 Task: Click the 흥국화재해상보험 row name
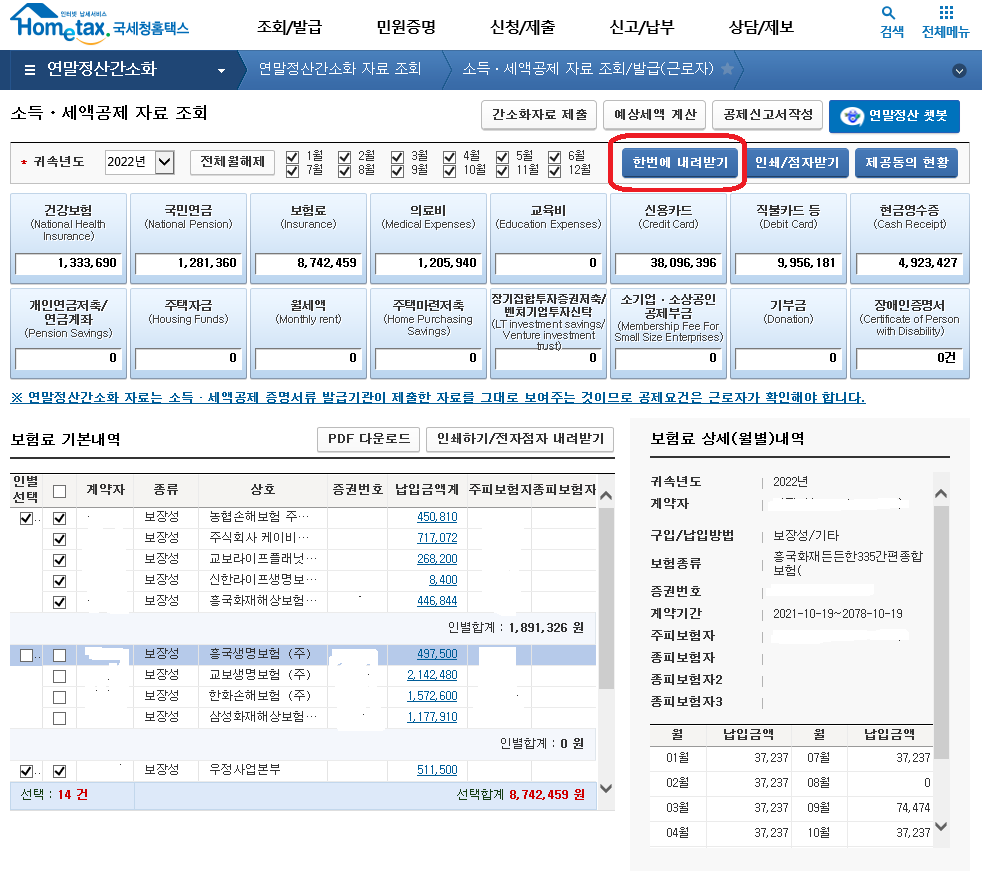coord(262,600)
